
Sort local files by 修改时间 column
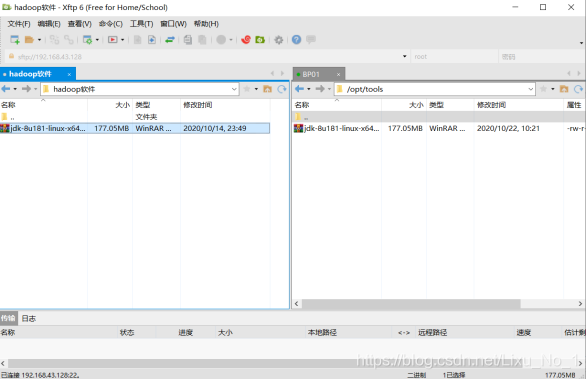click(225, 105)
